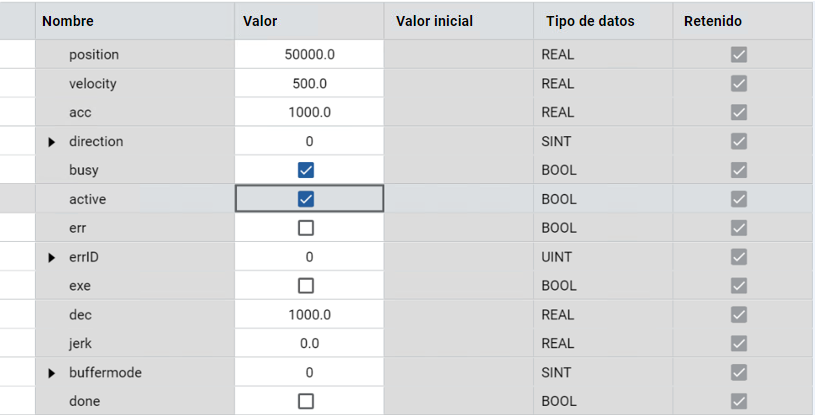Select the acc value 1000.0 cell
Viewport: 815px width, 417px height.
(x=309, y=112)
